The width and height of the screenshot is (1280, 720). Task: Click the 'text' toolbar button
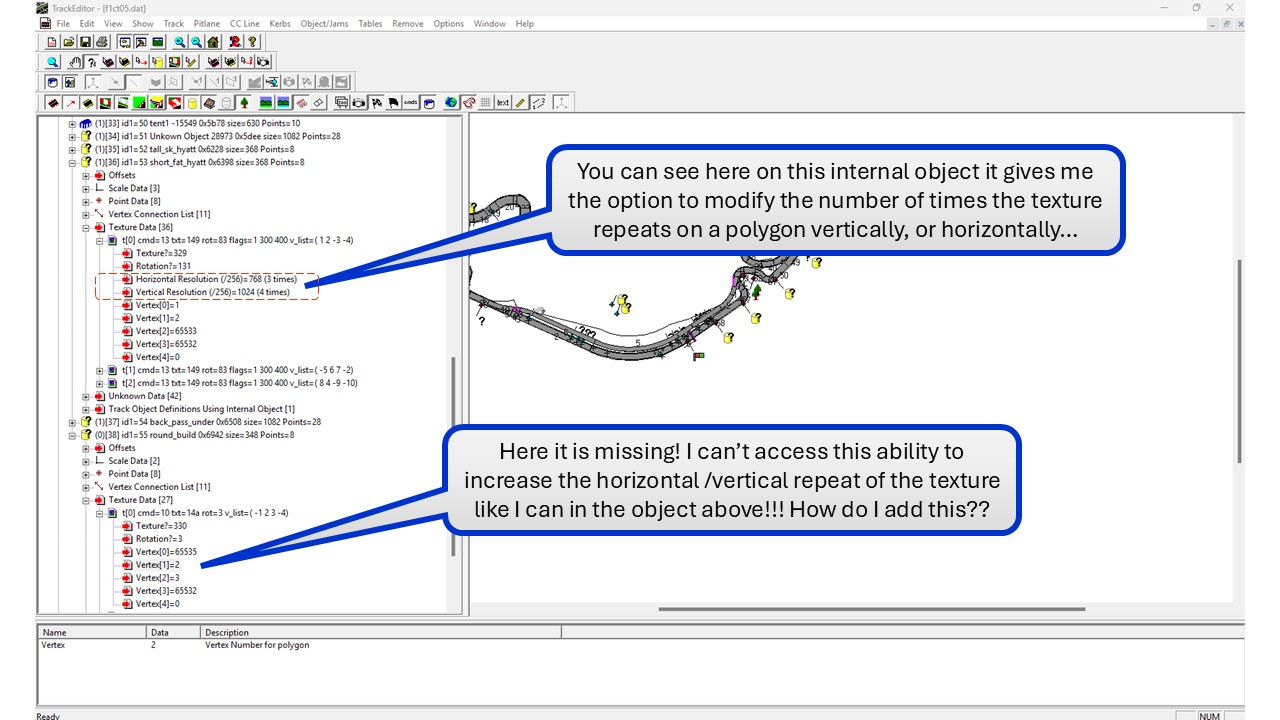(x=503, y=102)
